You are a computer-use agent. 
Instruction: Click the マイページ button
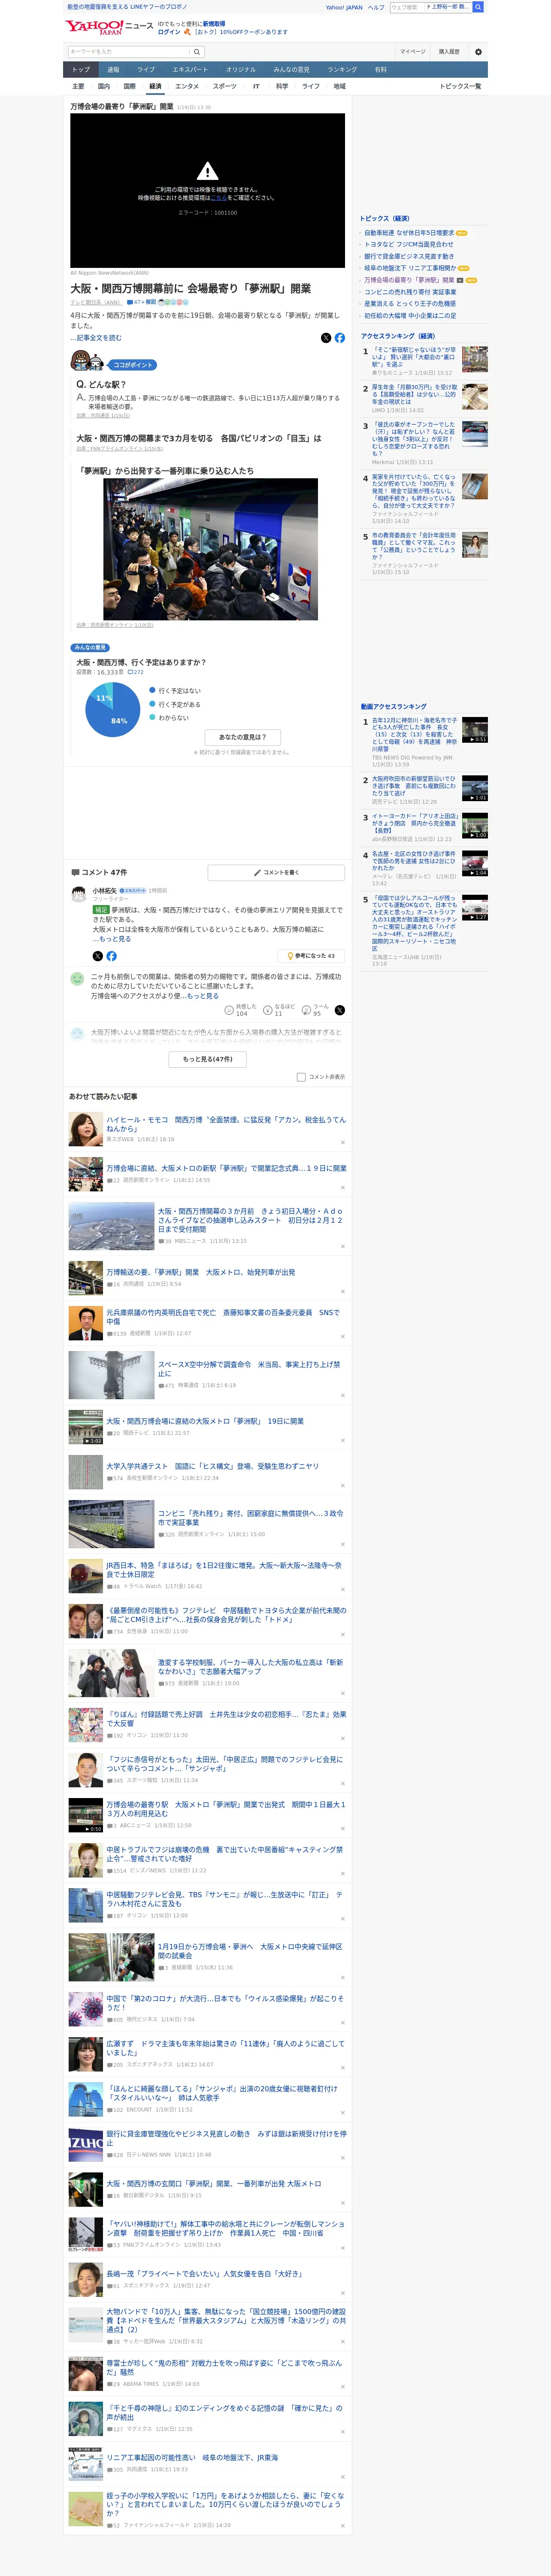[x=413, y=52]
